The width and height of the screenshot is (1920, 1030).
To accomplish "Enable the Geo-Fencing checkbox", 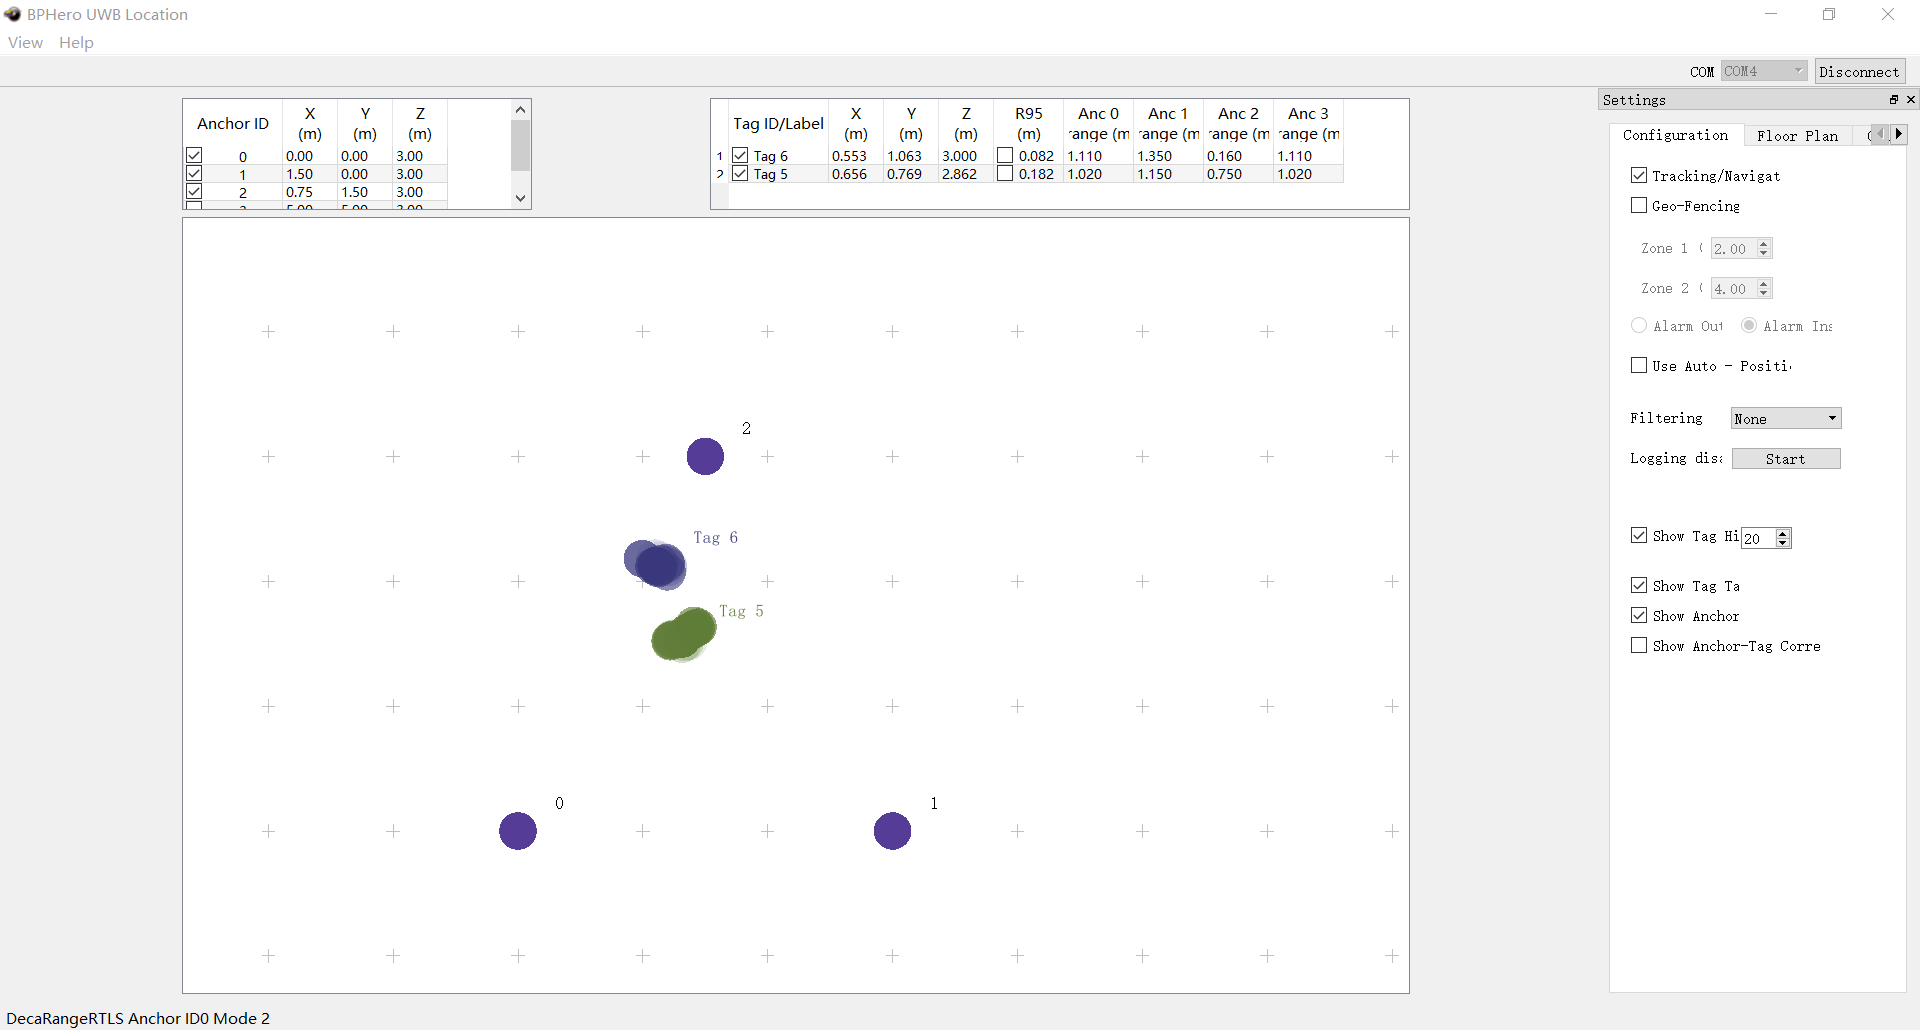I will (x=1639, y=206).
